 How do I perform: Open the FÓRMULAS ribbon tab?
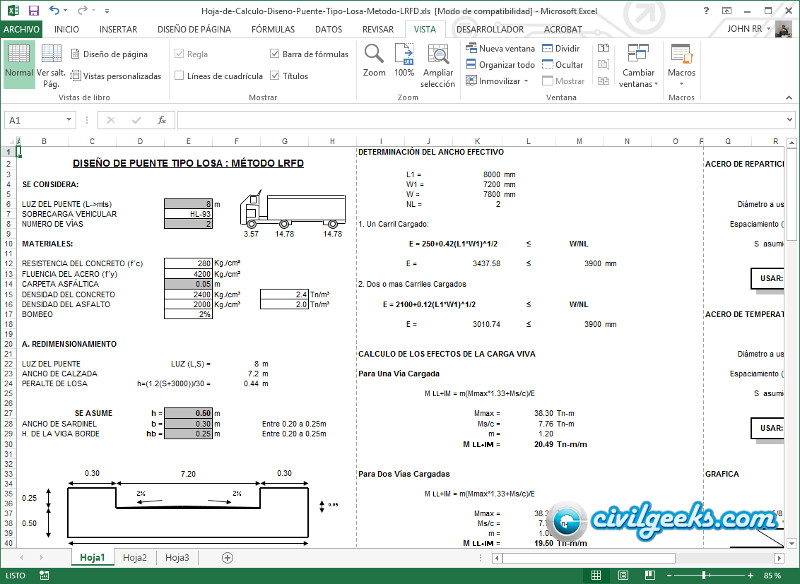pyautogui.click(x=273, y=29)
